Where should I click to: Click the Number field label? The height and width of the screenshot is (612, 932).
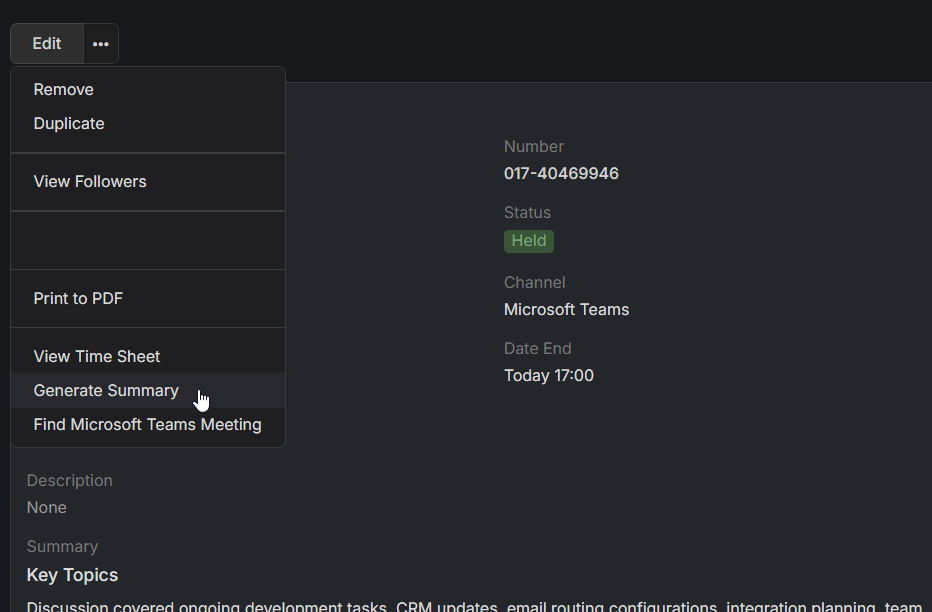[x=534, y=147]
